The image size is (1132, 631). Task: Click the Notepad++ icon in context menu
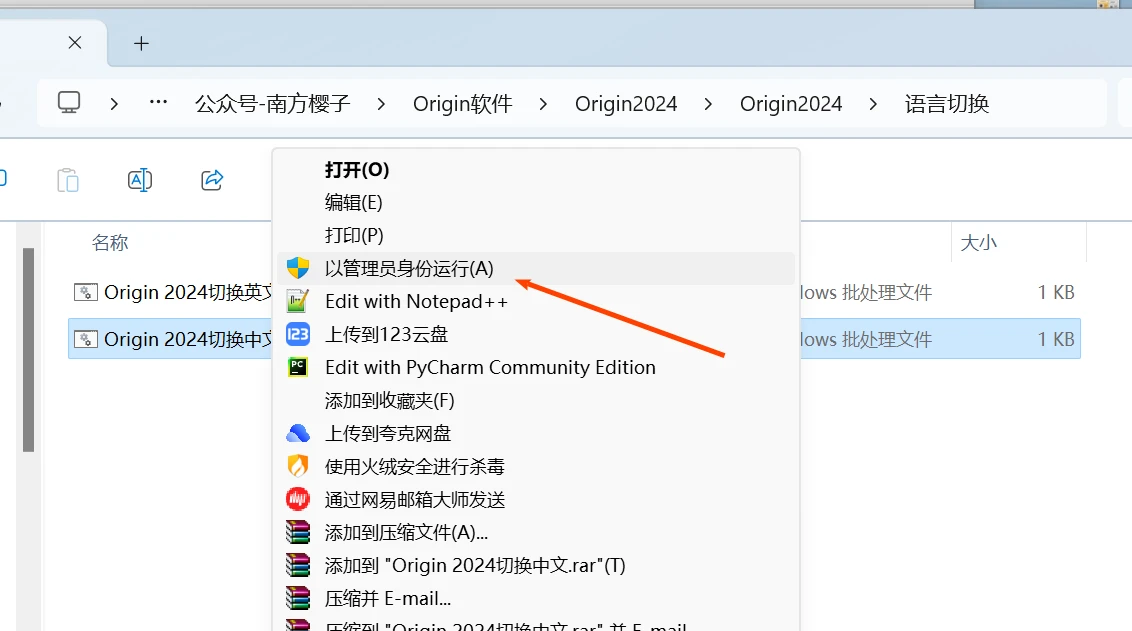(298, 301)
